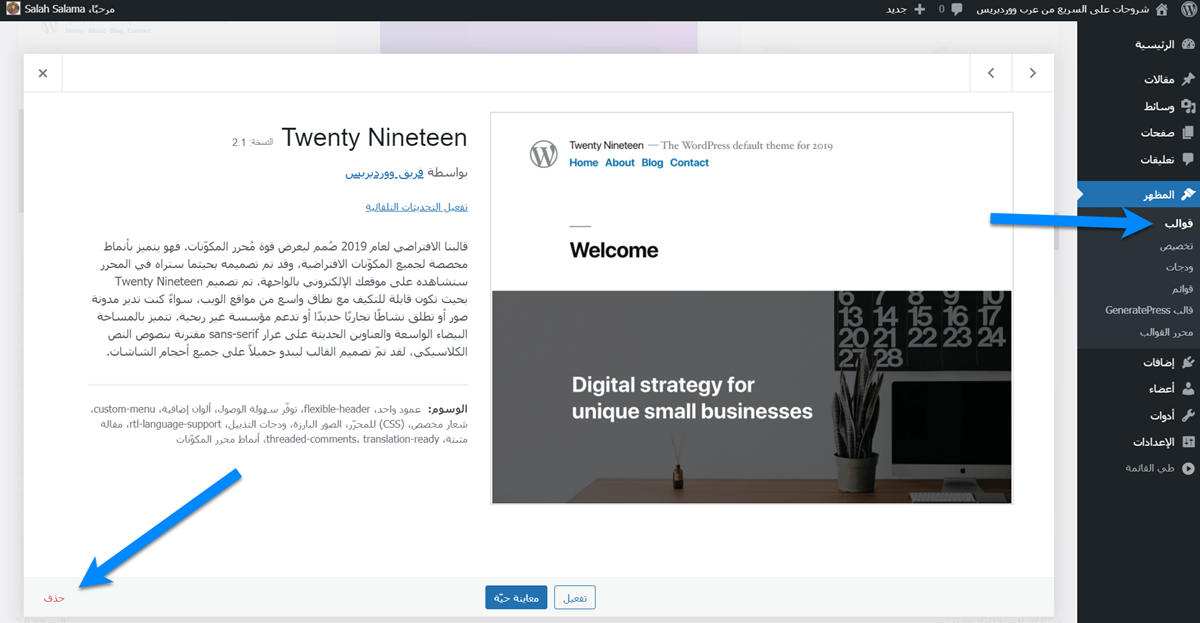Enable auto-updates via تفعيل التحديثات التلقائية link

pyautogui.click(x=417, y=207)
